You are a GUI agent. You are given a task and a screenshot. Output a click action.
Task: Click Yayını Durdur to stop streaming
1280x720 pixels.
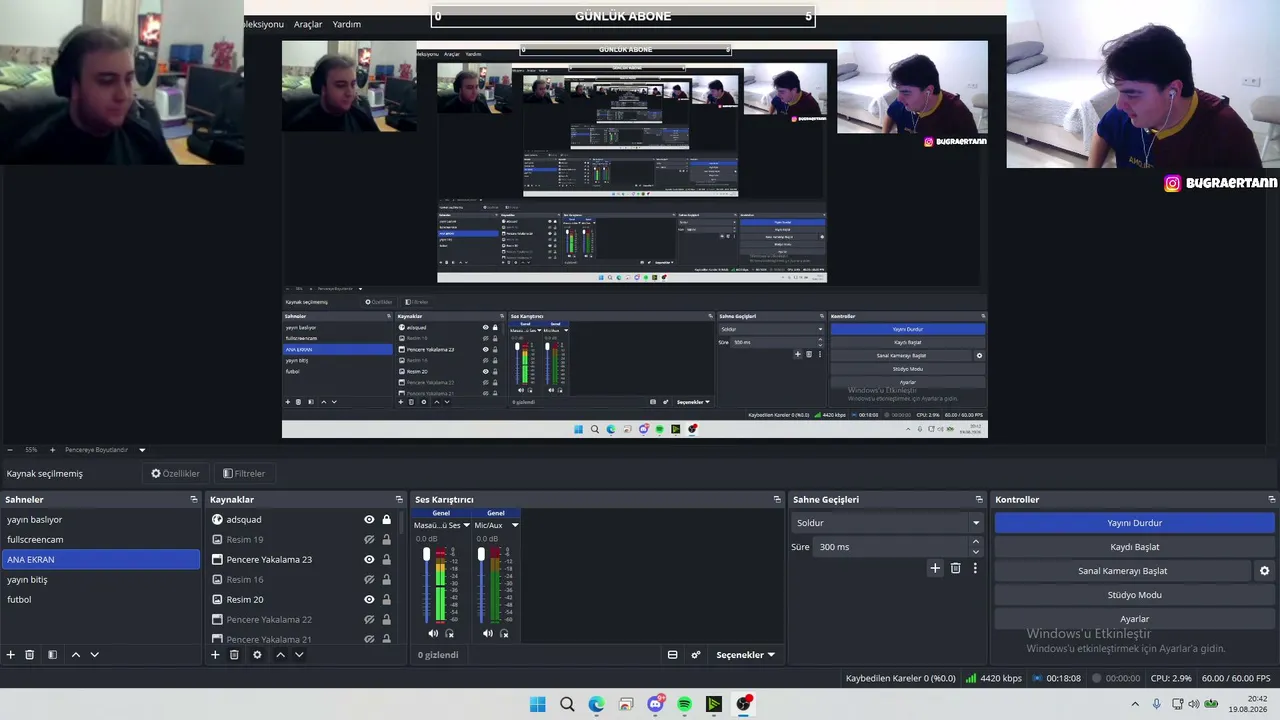[1135, 523]
